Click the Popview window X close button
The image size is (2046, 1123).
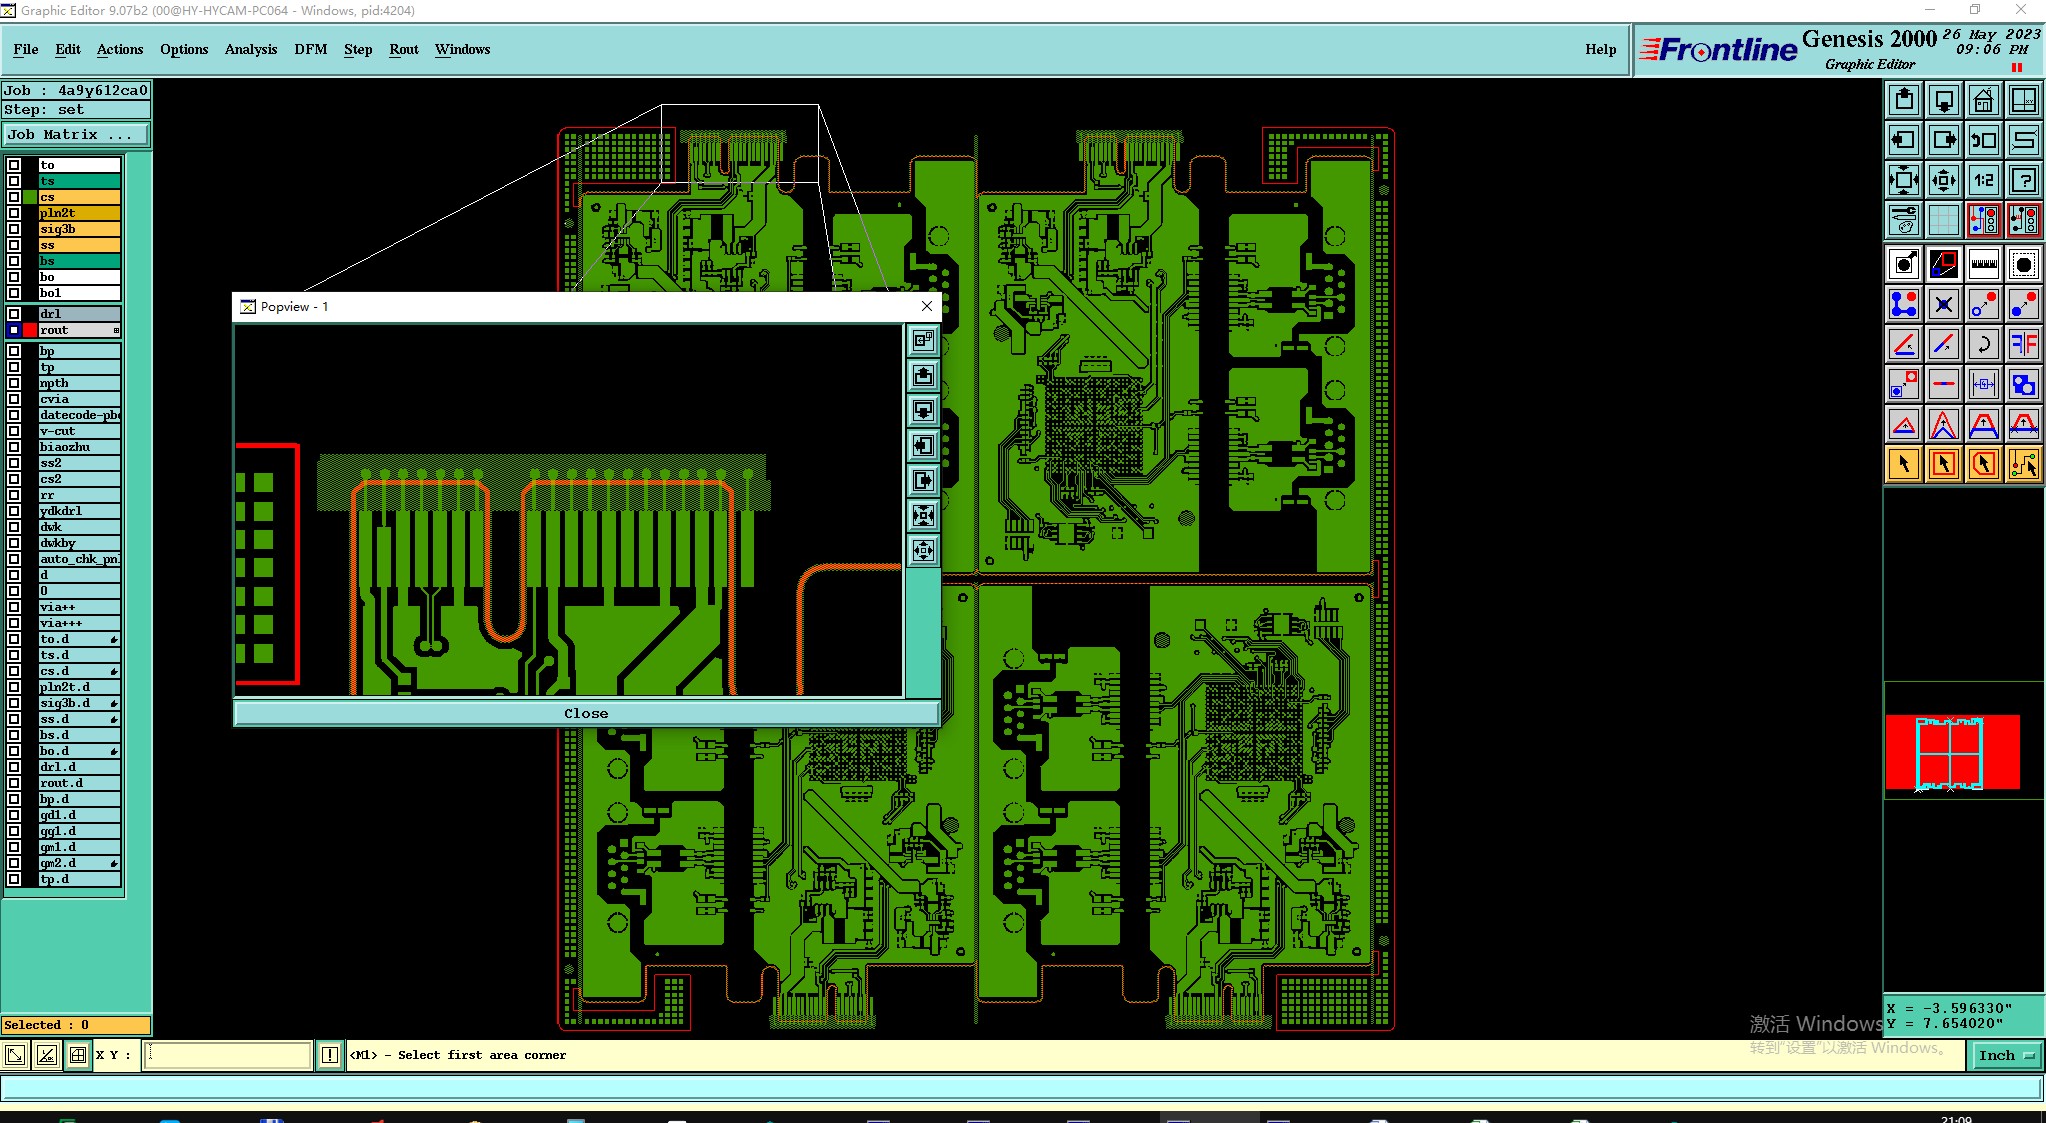click(927, 306)
